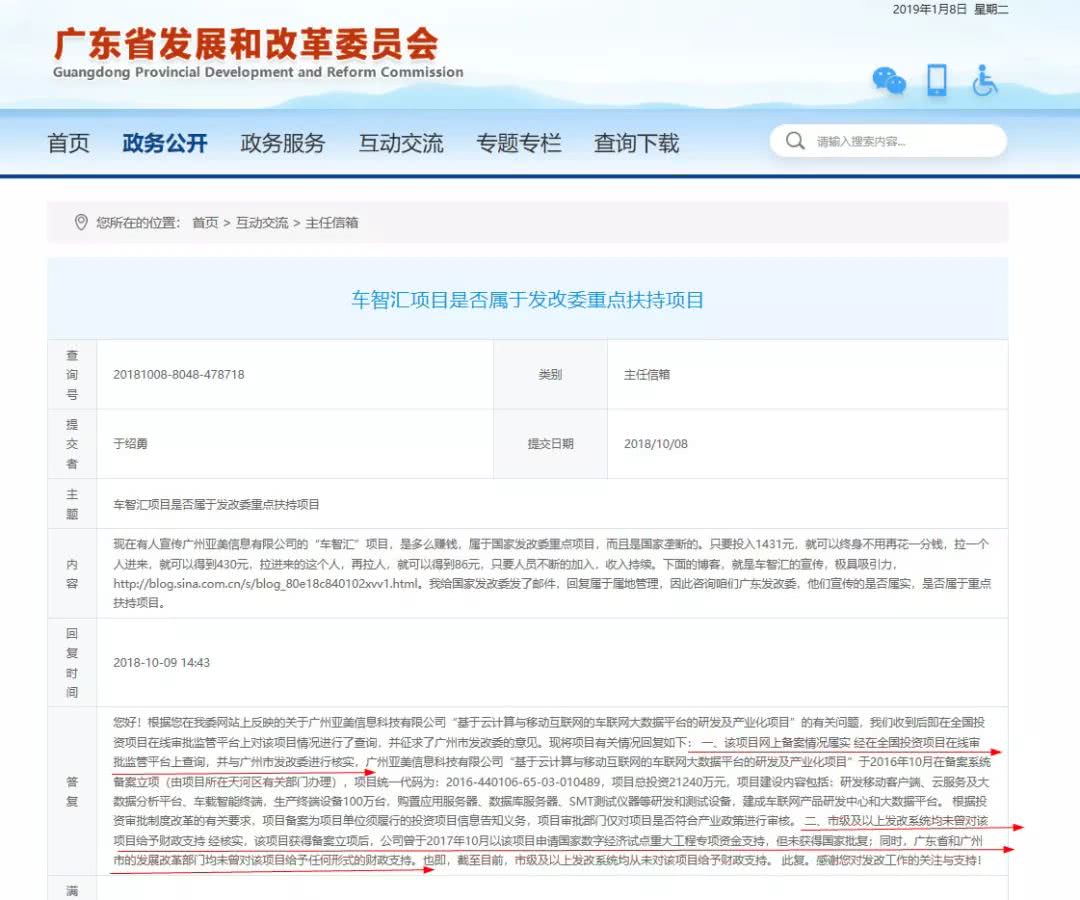Click the blog.sina.com.cn URL in the content
Viewport: 1080px width, 900px height.
point(266,583)
